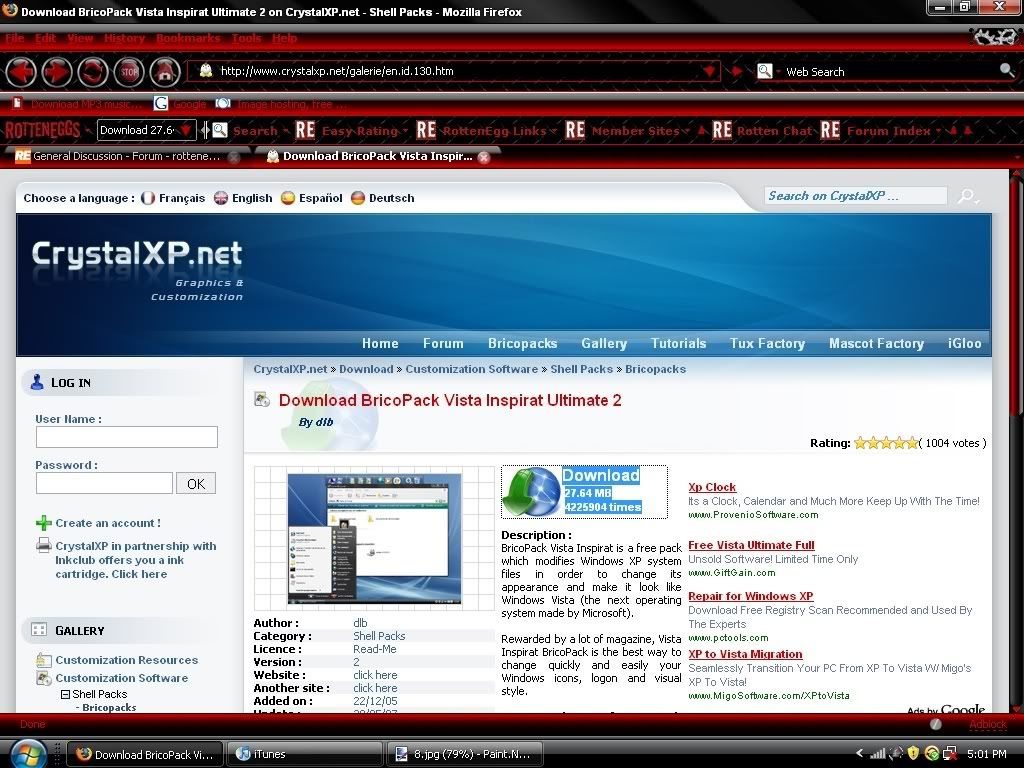
Task: Click the BricoPack Vista screenshot thumbnail
Action: click(374, 539)
